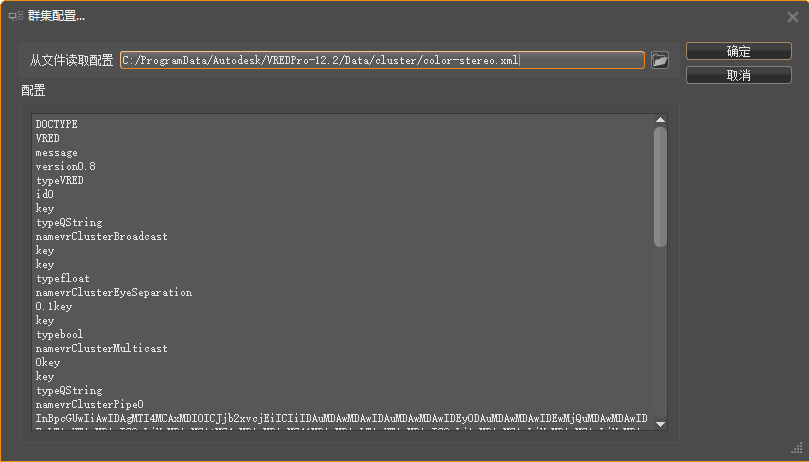Open the browse-for-file folder icon
This screenshot has width=809, height=462.
[660, 60]
